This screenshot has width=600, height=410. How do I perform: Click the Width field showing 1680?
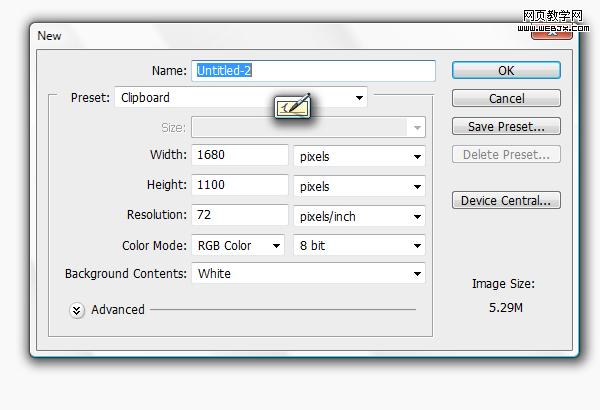click(x=240, y=155)
